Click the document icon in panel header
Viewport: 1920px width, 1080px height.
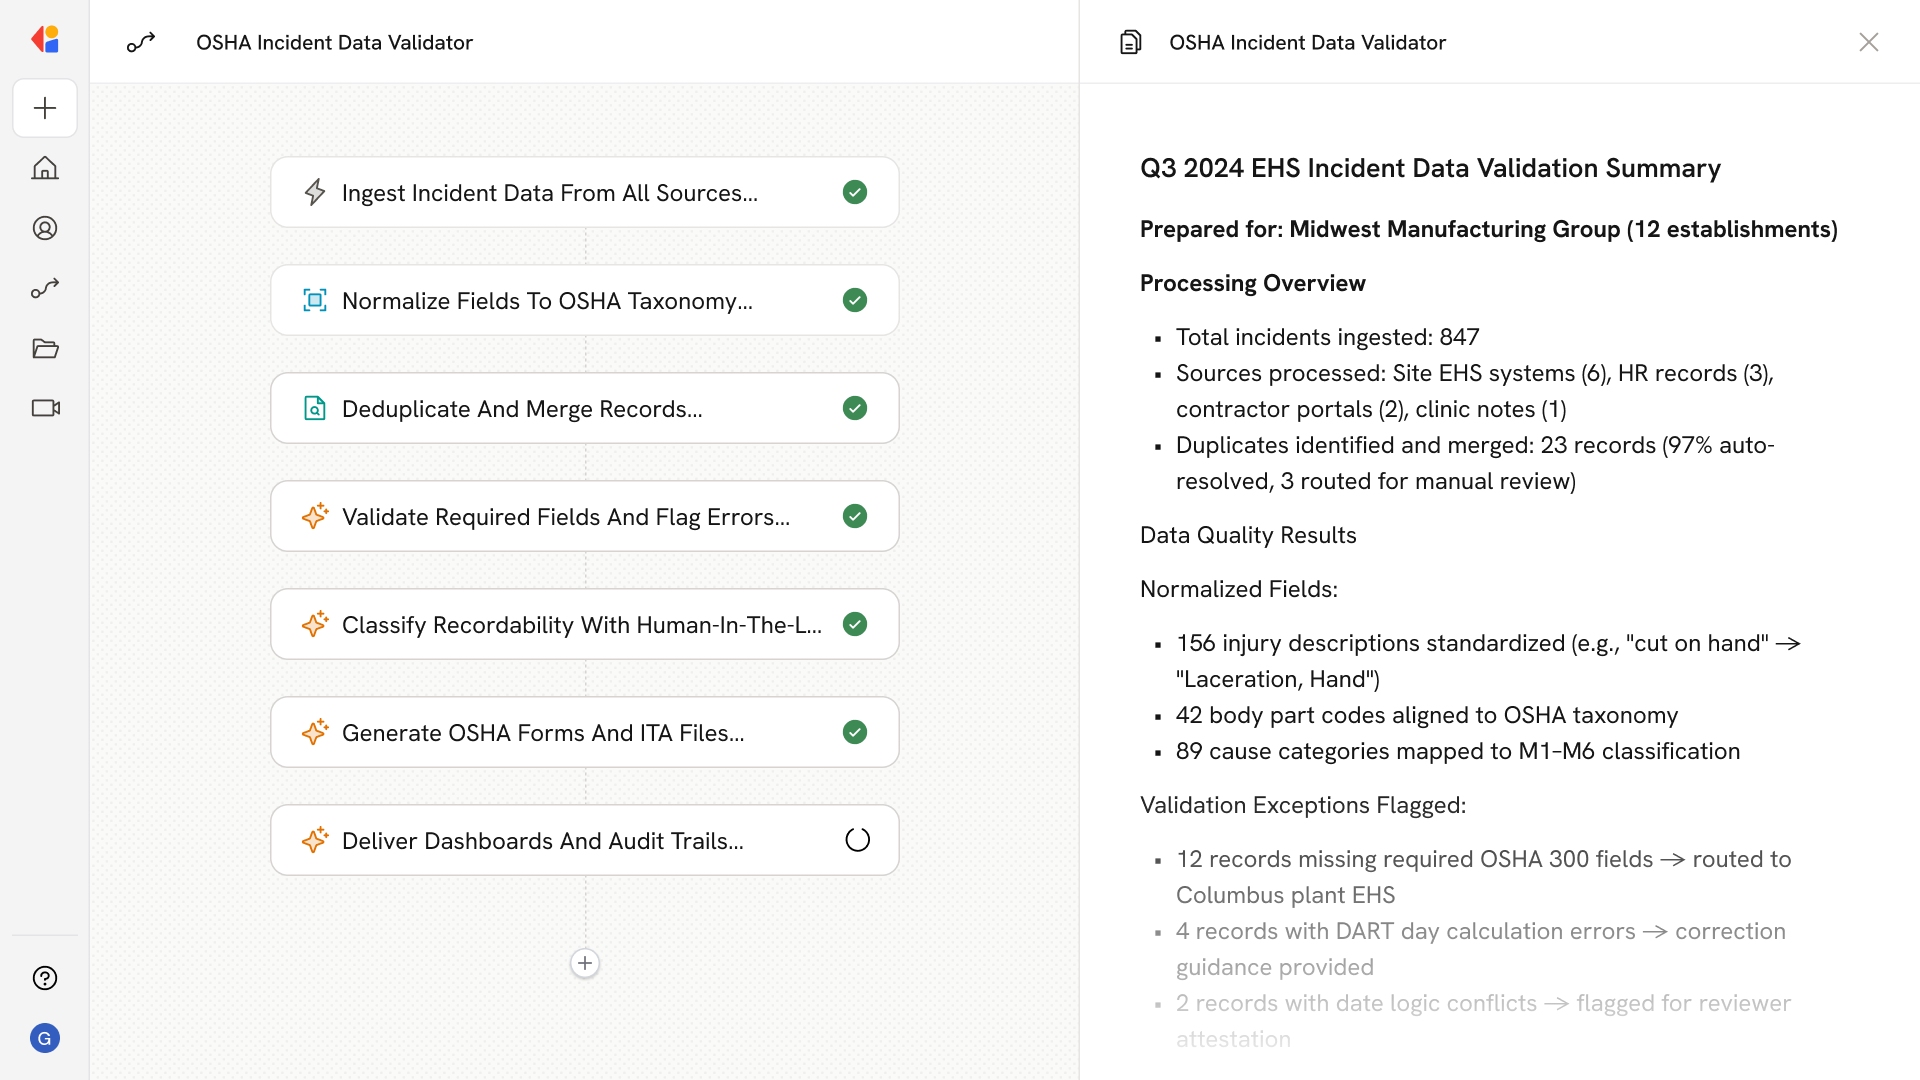[1130, 42]
